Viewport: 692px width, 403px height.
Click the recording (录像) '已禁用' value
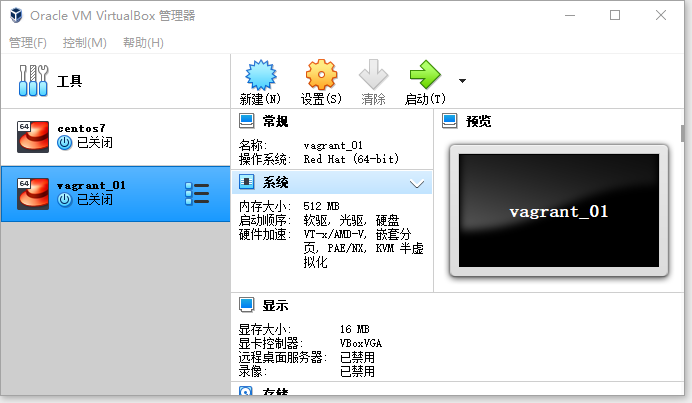[357, 371]
